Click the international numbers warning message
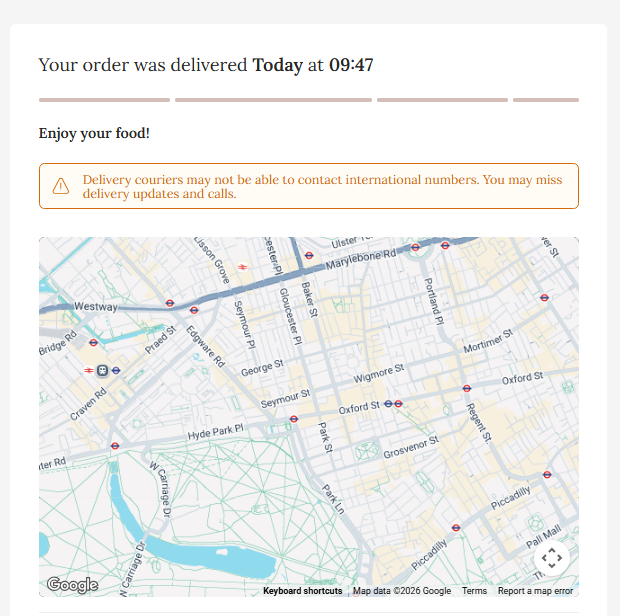620x616 pixels. coord(329,186)
